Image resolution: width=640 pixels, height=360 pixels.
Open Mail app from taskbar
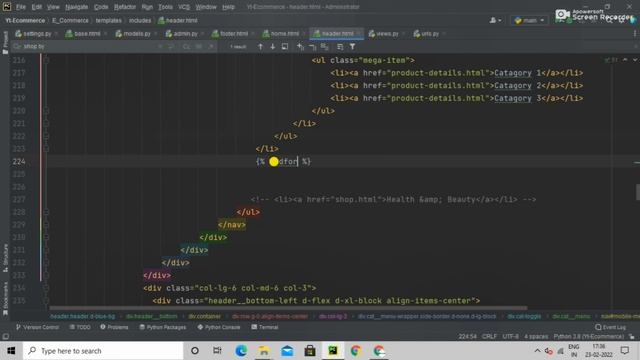(287, 351)
